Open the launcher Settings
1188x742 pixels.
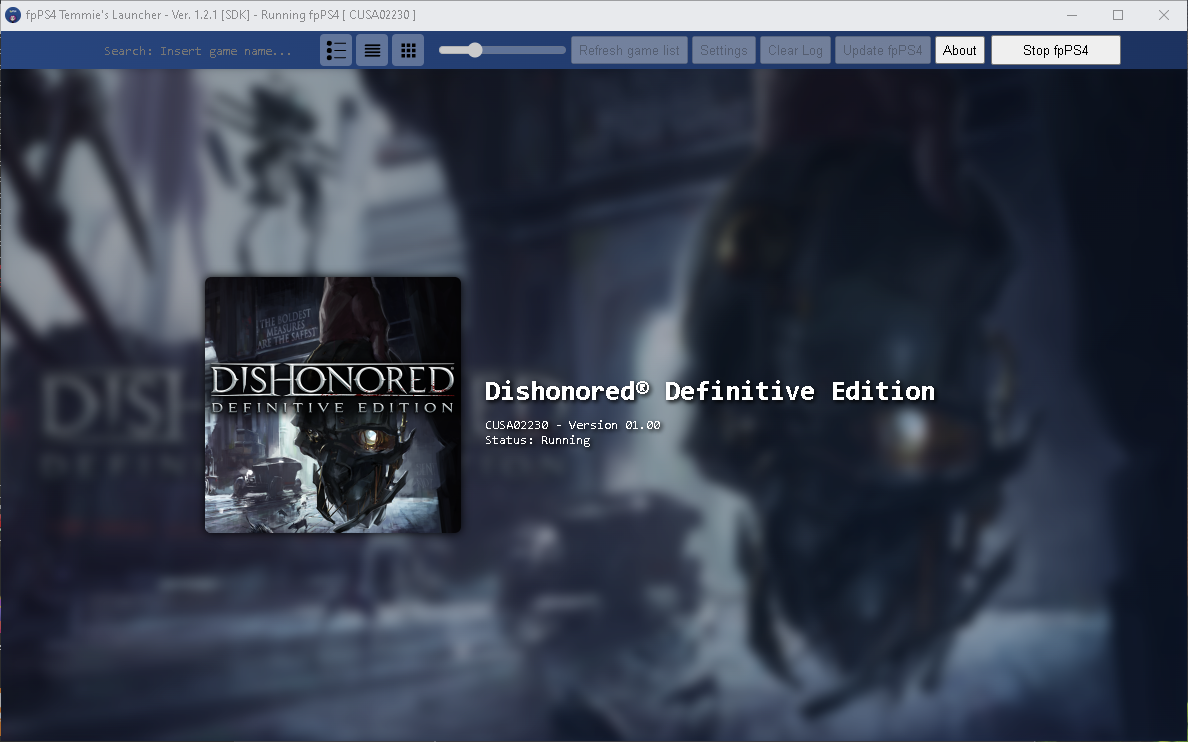(723, 49)
